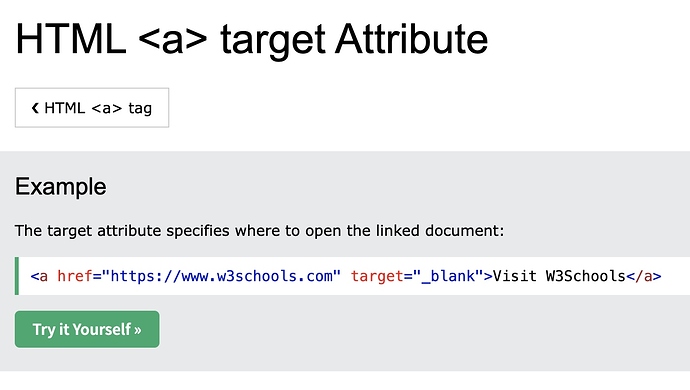Open the Try it Yourself editor
This screenshot has height=390, width=690.
coord(87,329)
